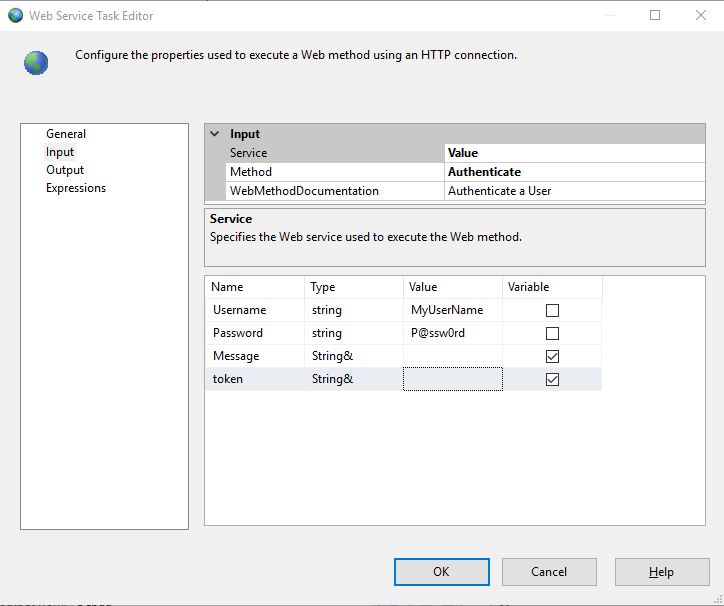The width and height of the screenshot is (724, 606).
Task: Enable the Variable checkbox for Username
Action: coord(552,311)
